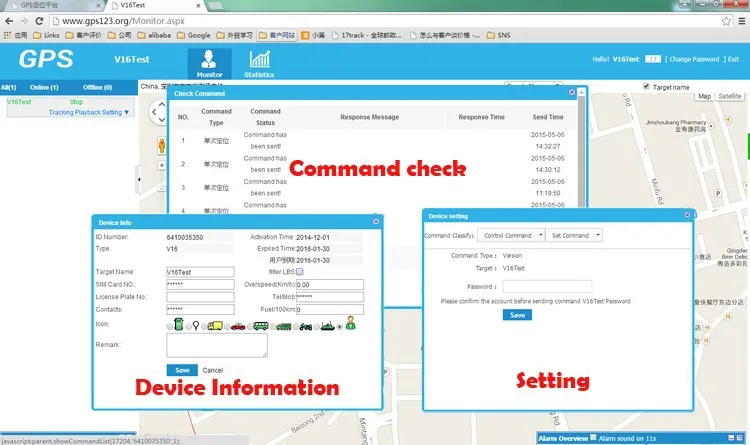The image size is (750, 445).
Task: Select the person icon radio button
Action: (340, 327)
